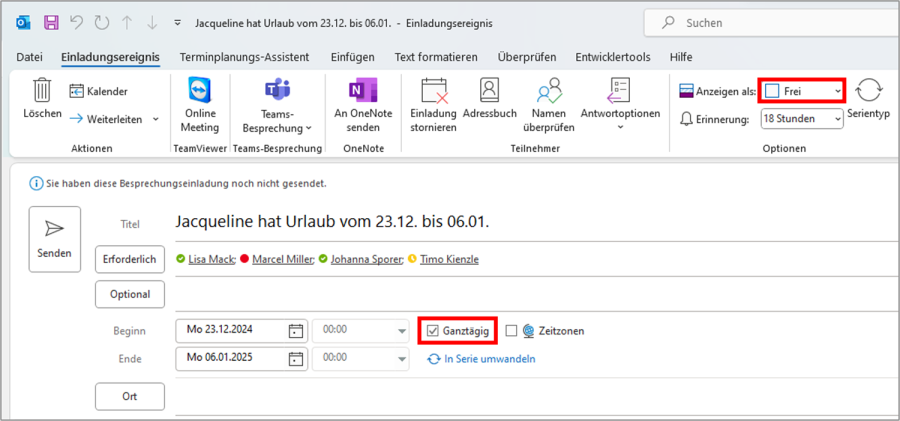Send the event to OneNote
The width and height of the screenshot is (900, 421).
tap(363, 105)
